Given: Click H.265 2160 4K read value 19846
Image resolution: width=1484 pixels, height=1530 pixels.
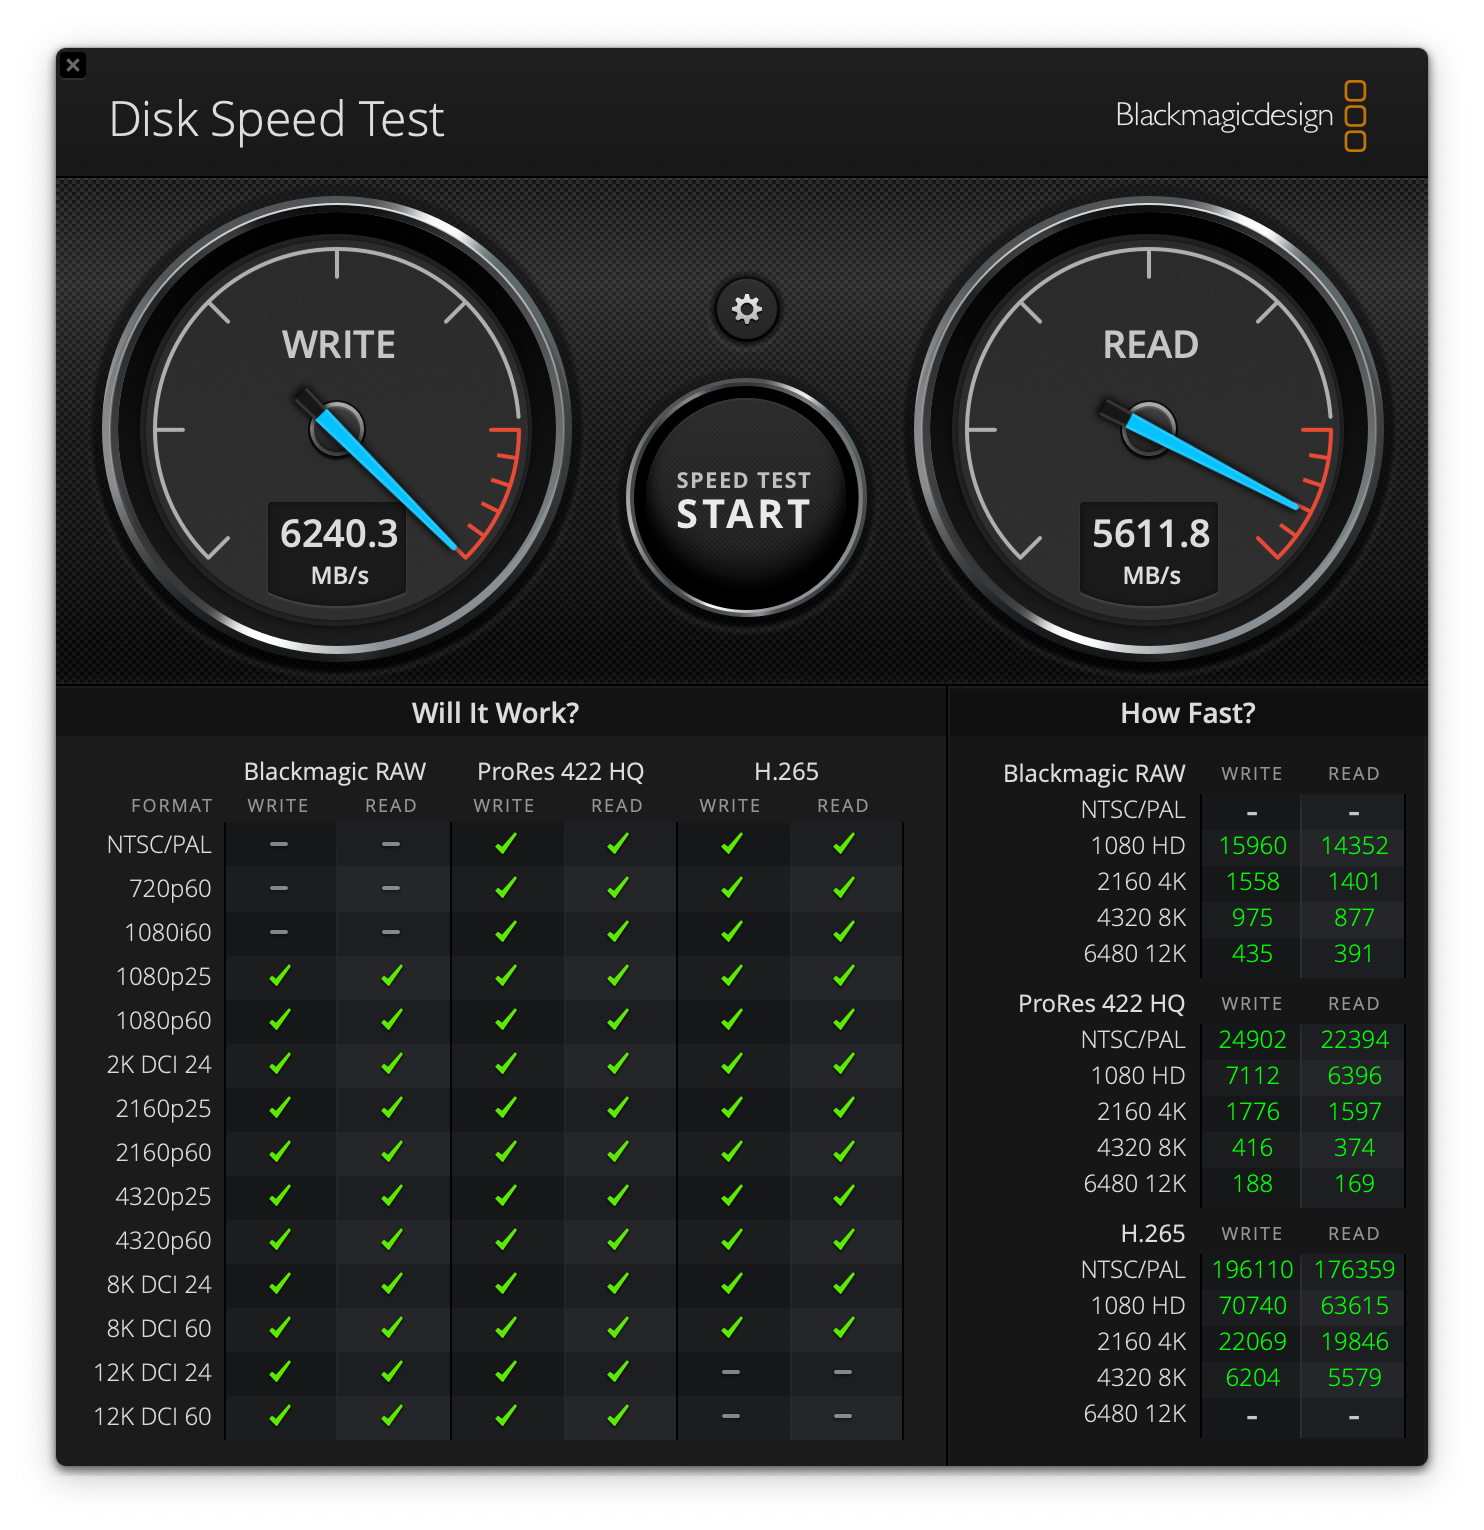Looking at the screenshot, I should (1354, 1342).
